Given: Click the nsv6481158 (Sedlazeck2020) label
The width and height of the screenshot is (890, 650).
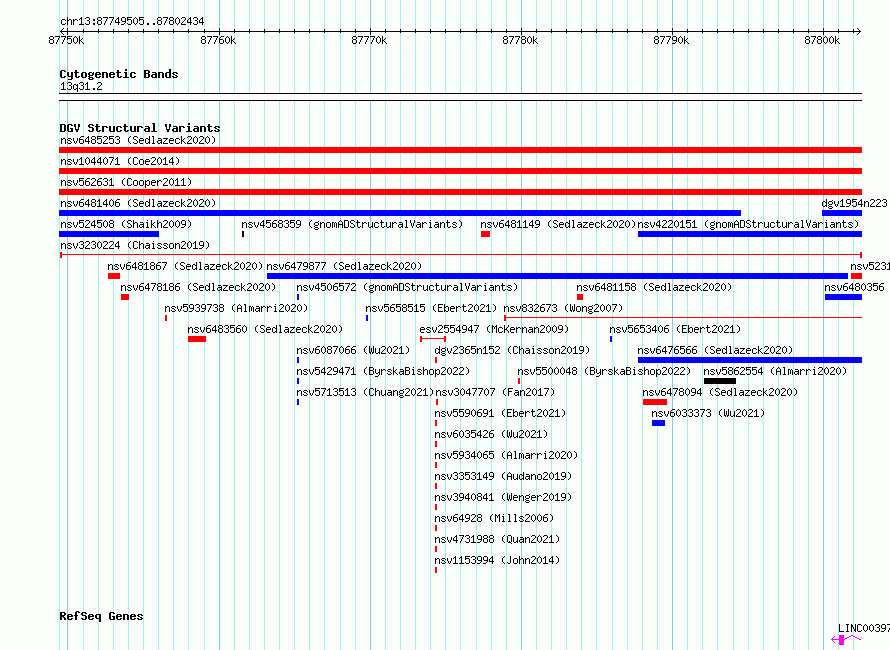Looking at the screenshot, I should tap(654, 287).
